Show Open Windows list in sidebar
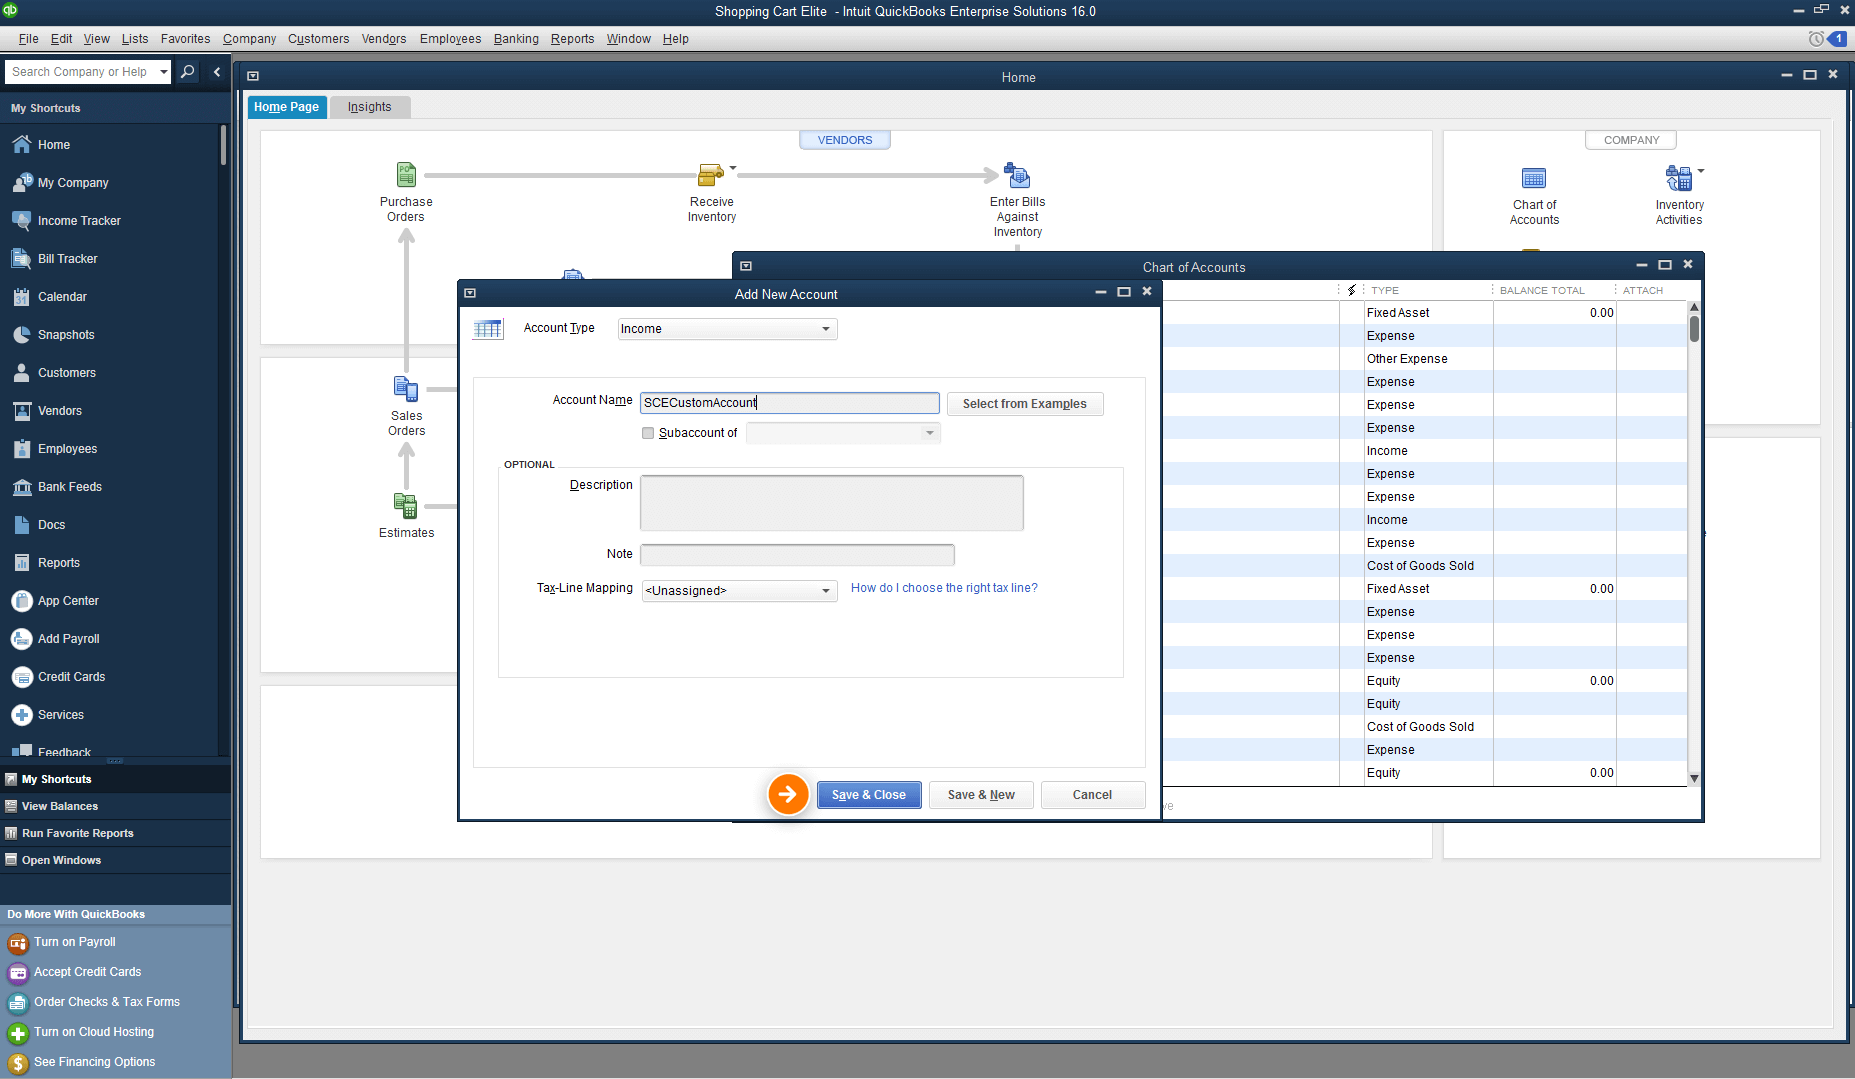 tap(61, 860)
